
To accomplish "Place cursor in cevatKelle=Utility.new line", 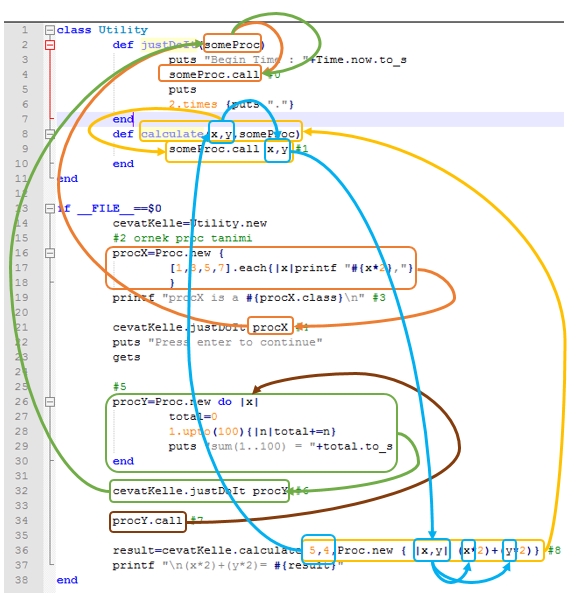I will [190, 223].
